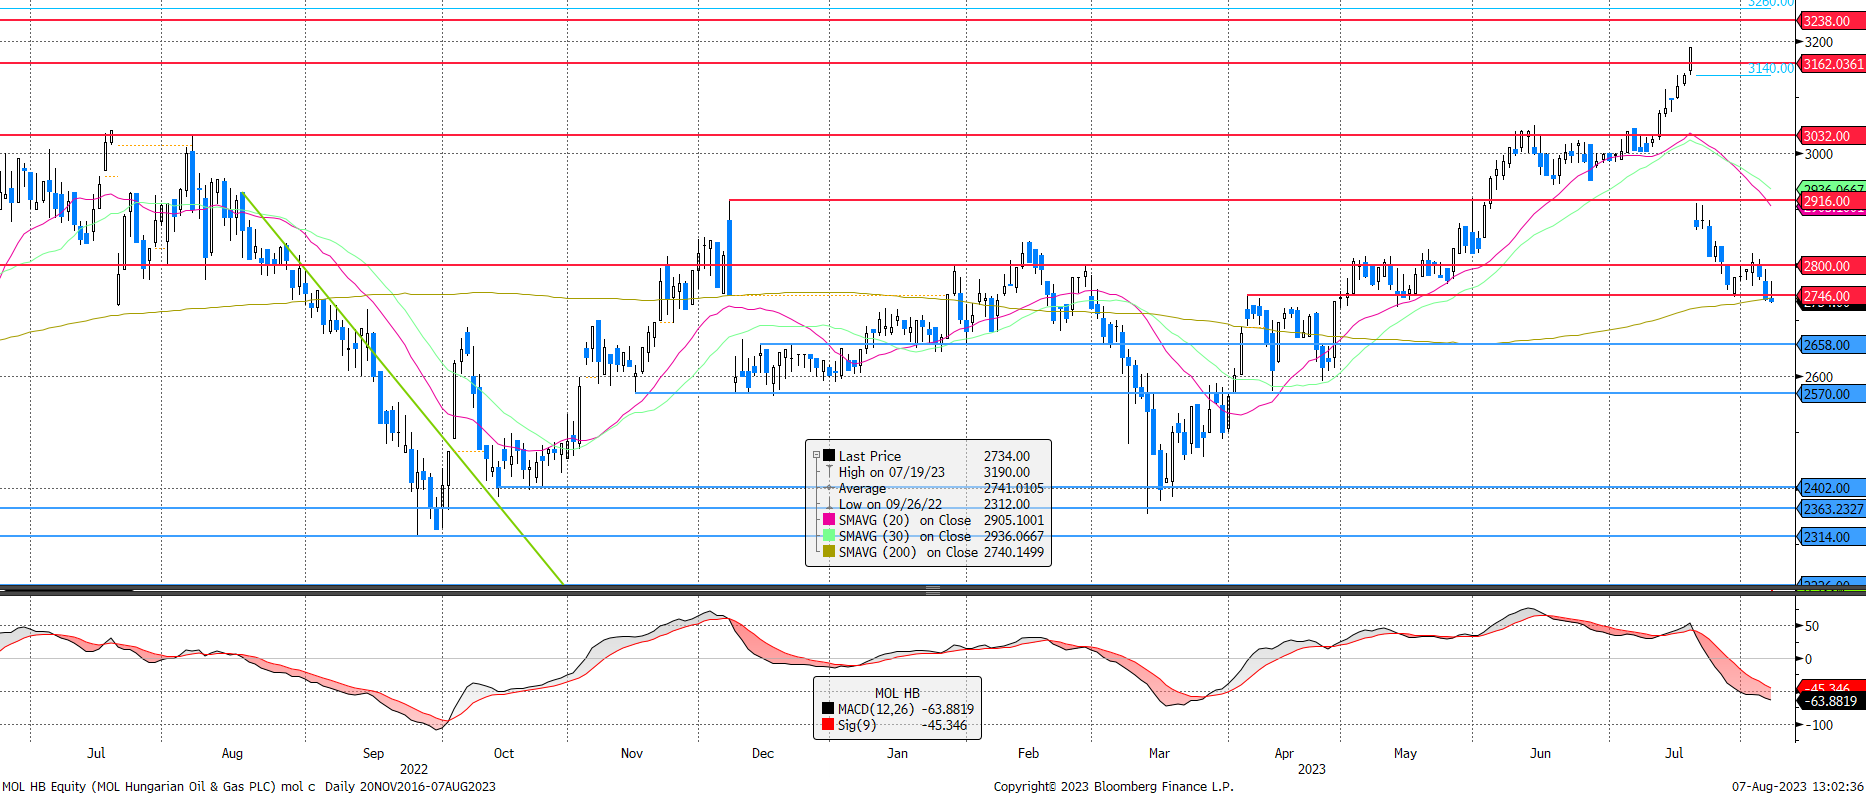Click the Sep month label on axis

coord(373,753)
